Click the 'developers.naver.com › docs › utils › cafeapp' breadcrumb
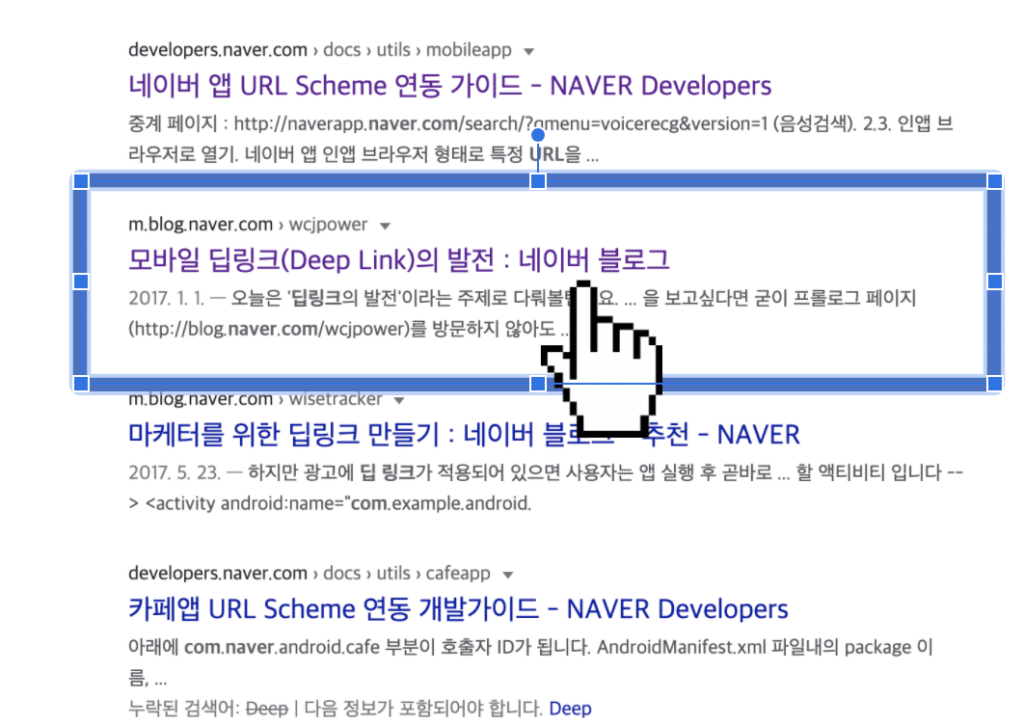 pyautogui.click(x=309, y=573)
